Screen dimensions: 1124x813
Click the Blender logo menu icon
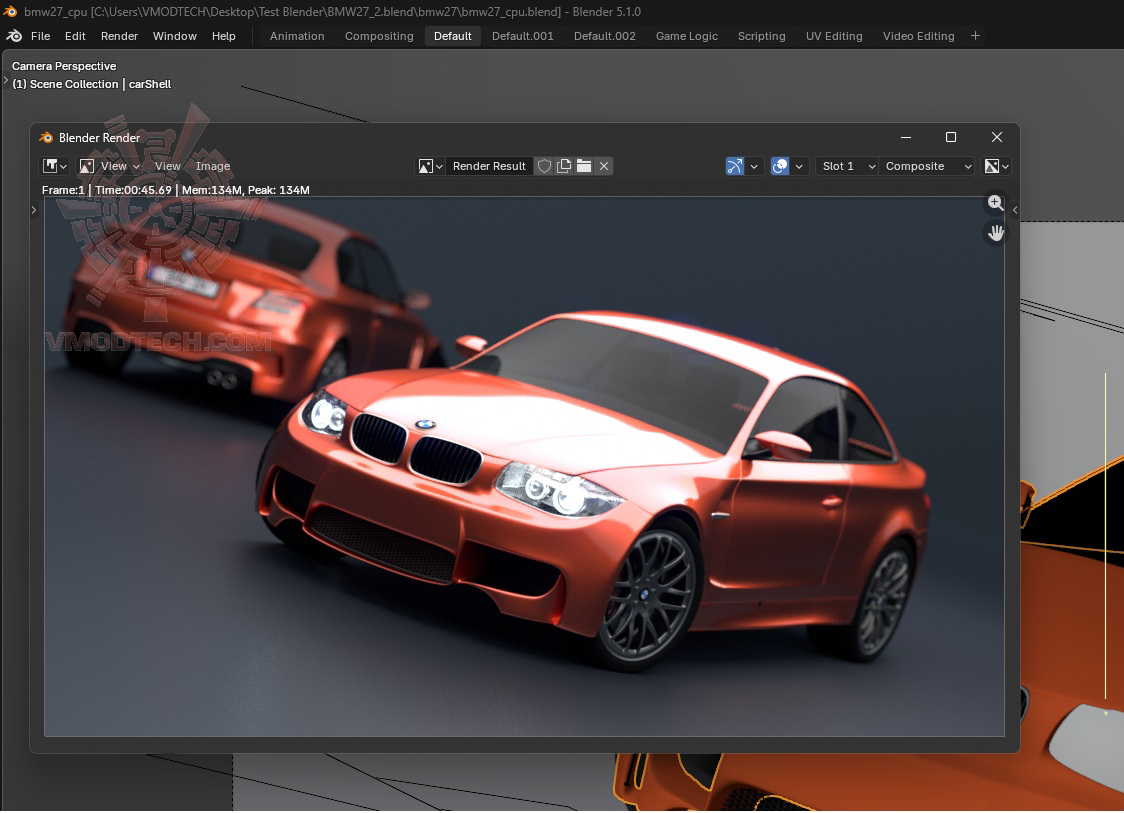tap(14, 36)
